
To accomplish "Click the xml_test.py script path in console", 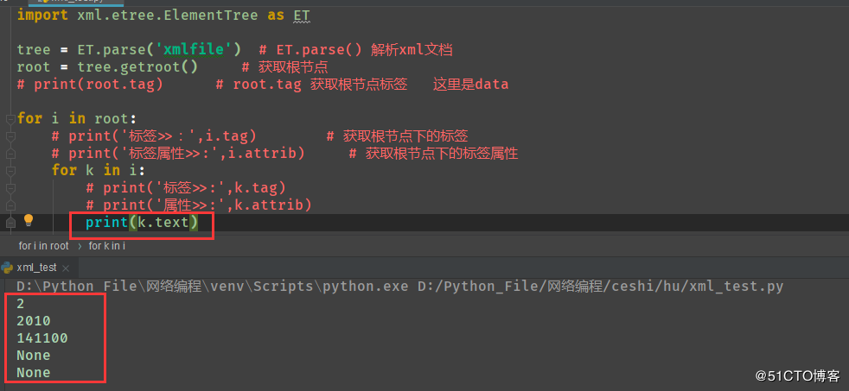I will [600, 286].
